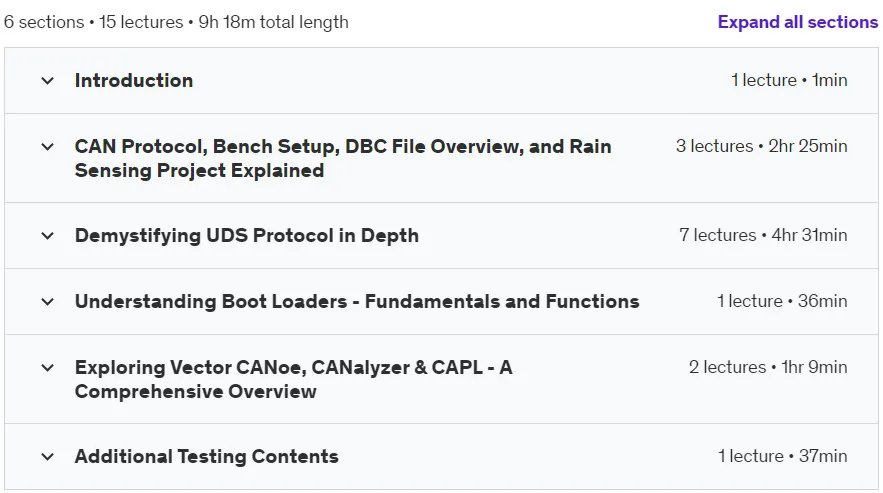Select the Introduction section title

pyautogui.click(x=134, y=81)
